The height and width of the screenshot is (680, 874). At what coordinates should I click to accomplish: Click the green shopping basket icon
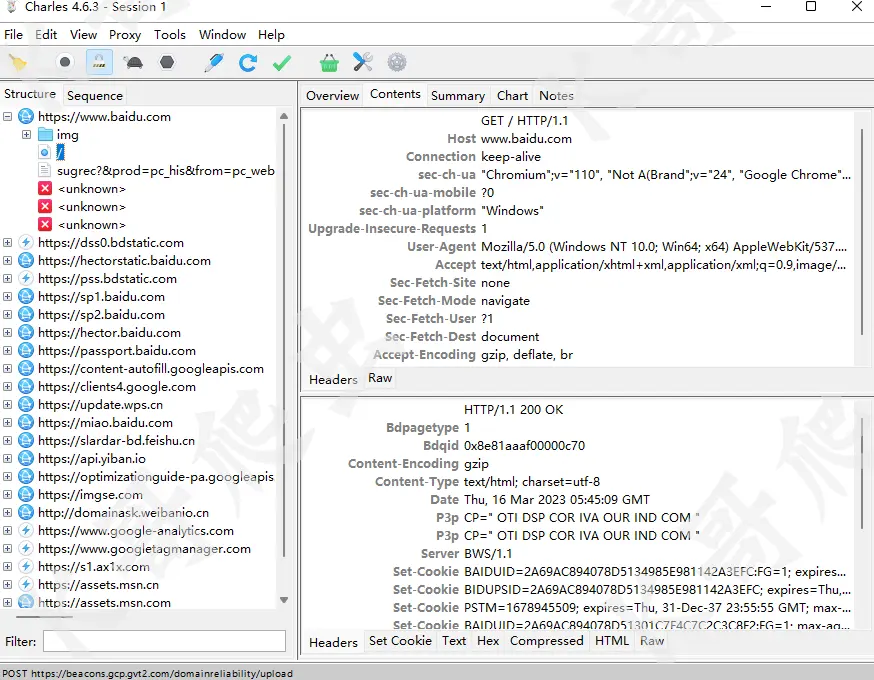pyautogui.click(x=329, y=62)
